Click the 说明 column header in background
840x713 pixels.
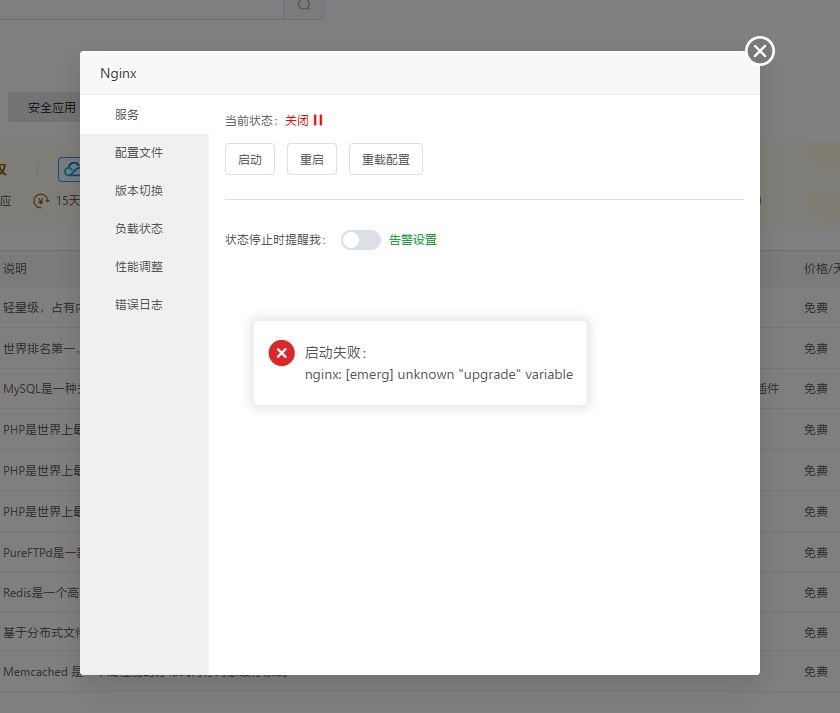tap(14, 268)
